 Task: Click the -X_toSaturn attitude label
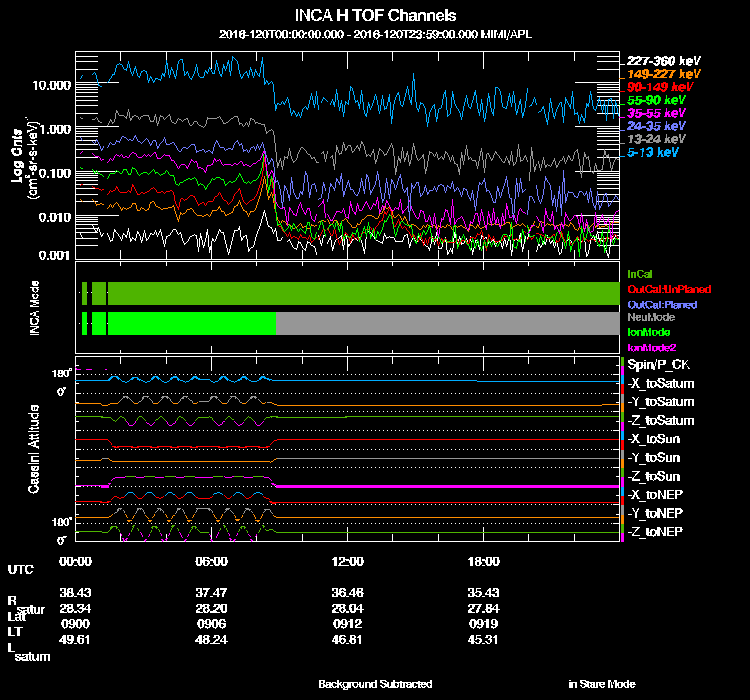(x=661, y=383)
